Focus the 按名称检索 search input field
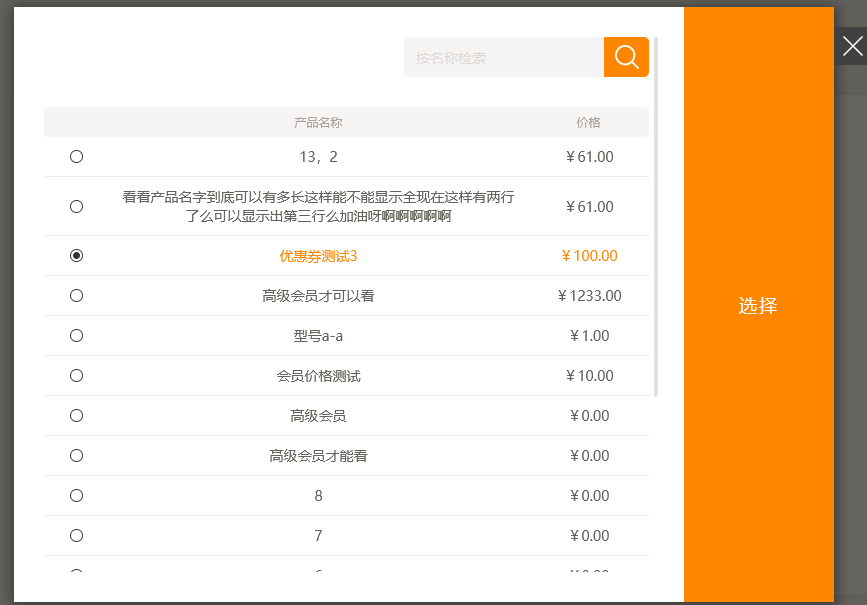The width and height of the screenshot is (867, 605). coord(504,58)
